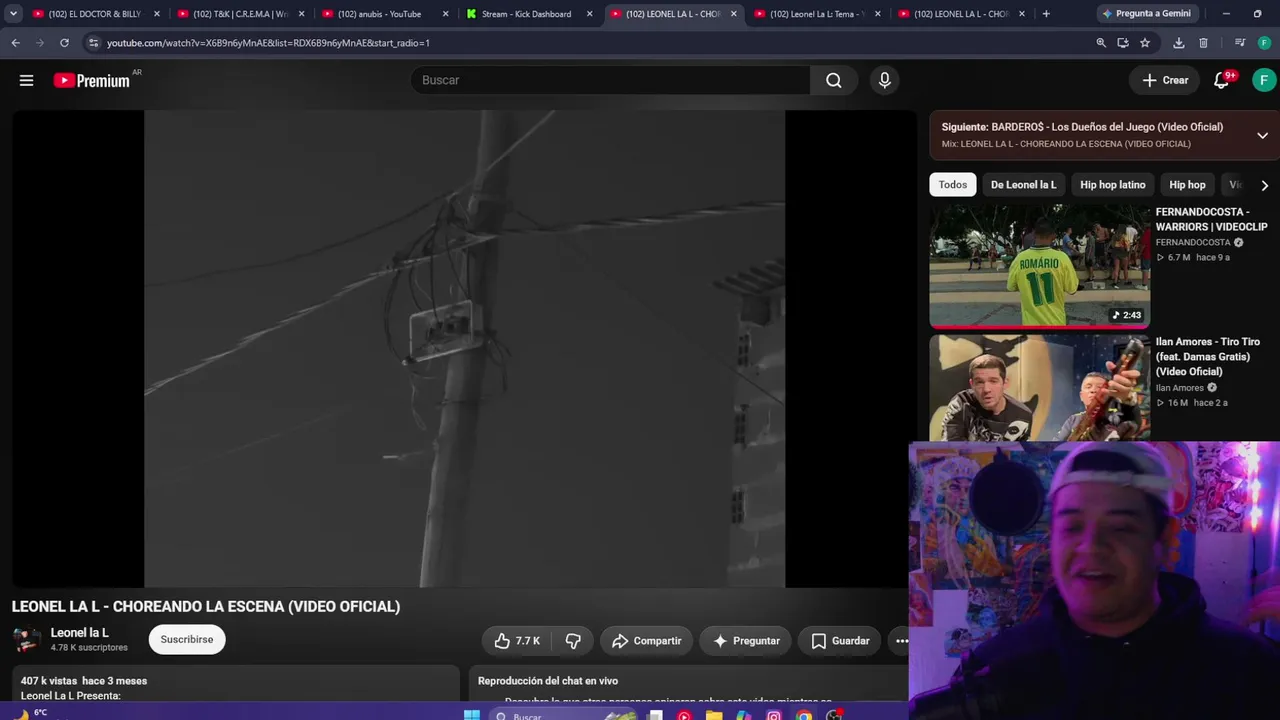Open the account avatar menu on YouTube
Image resolution: width=1280 pixels, height=720 pixels.
tap(1264, 80)
